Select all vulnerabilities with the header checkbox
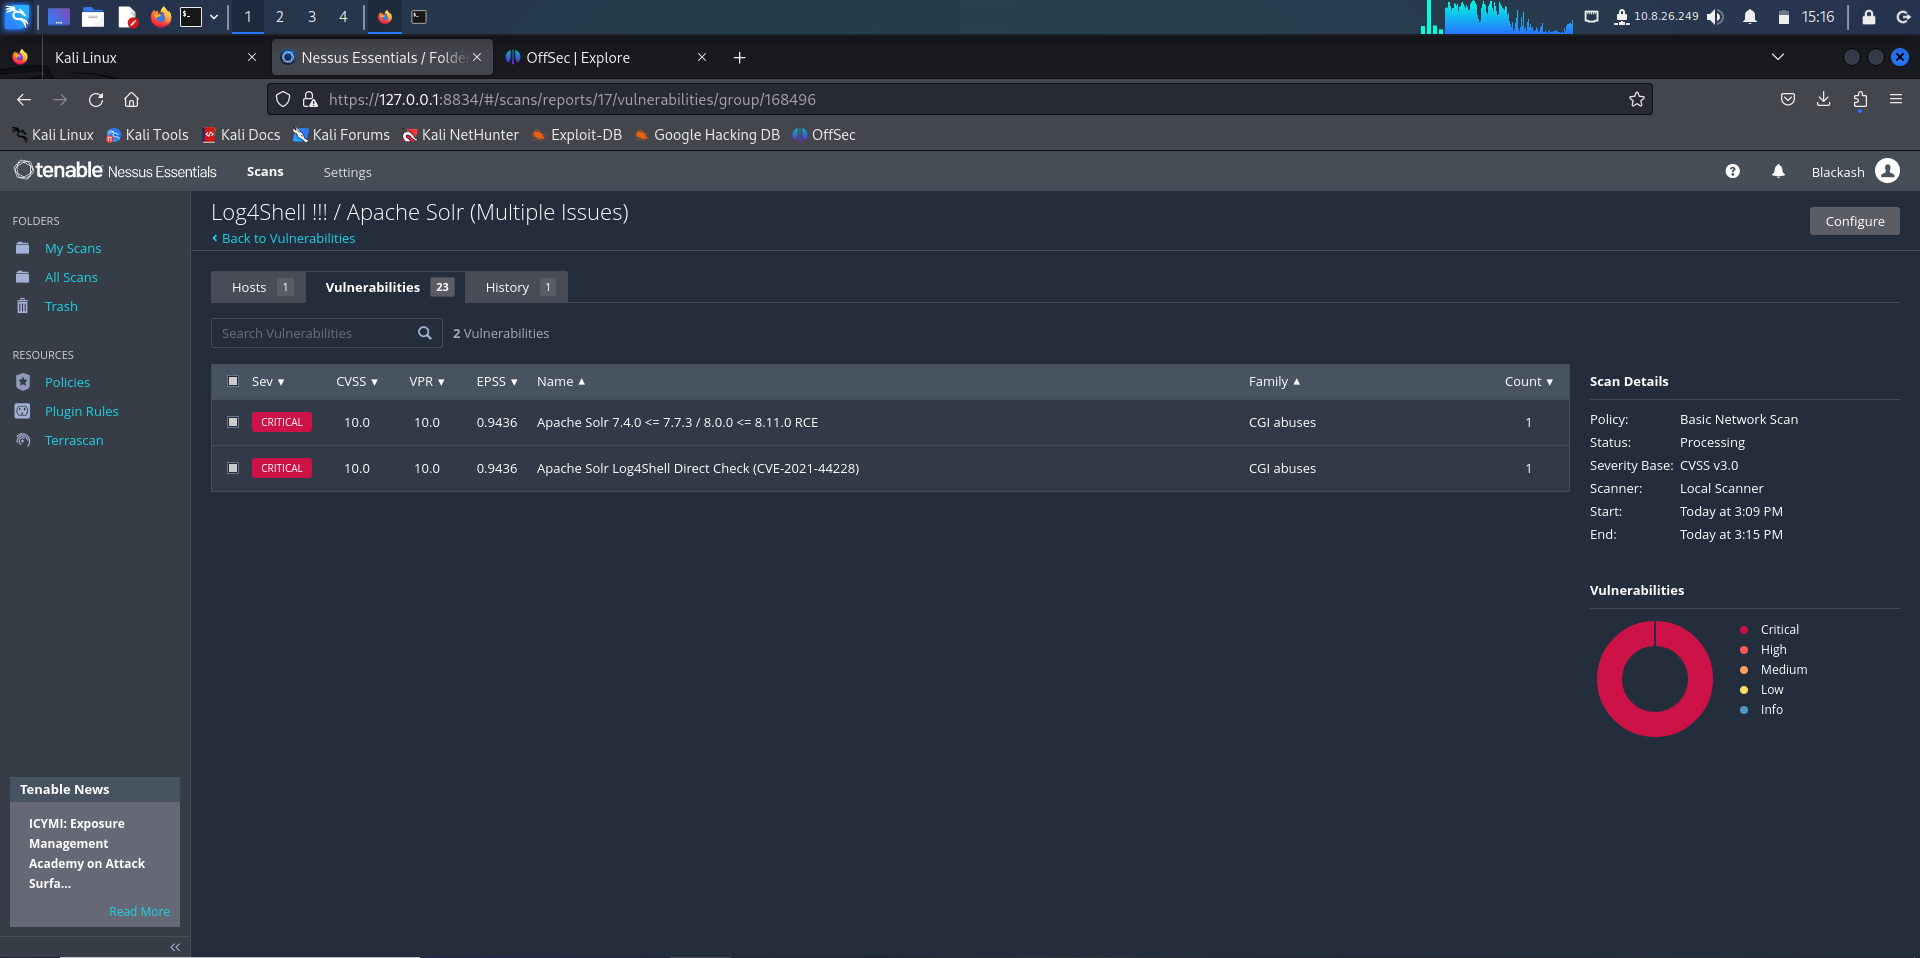Viewport: 1920px width, 958px height. 233,381
